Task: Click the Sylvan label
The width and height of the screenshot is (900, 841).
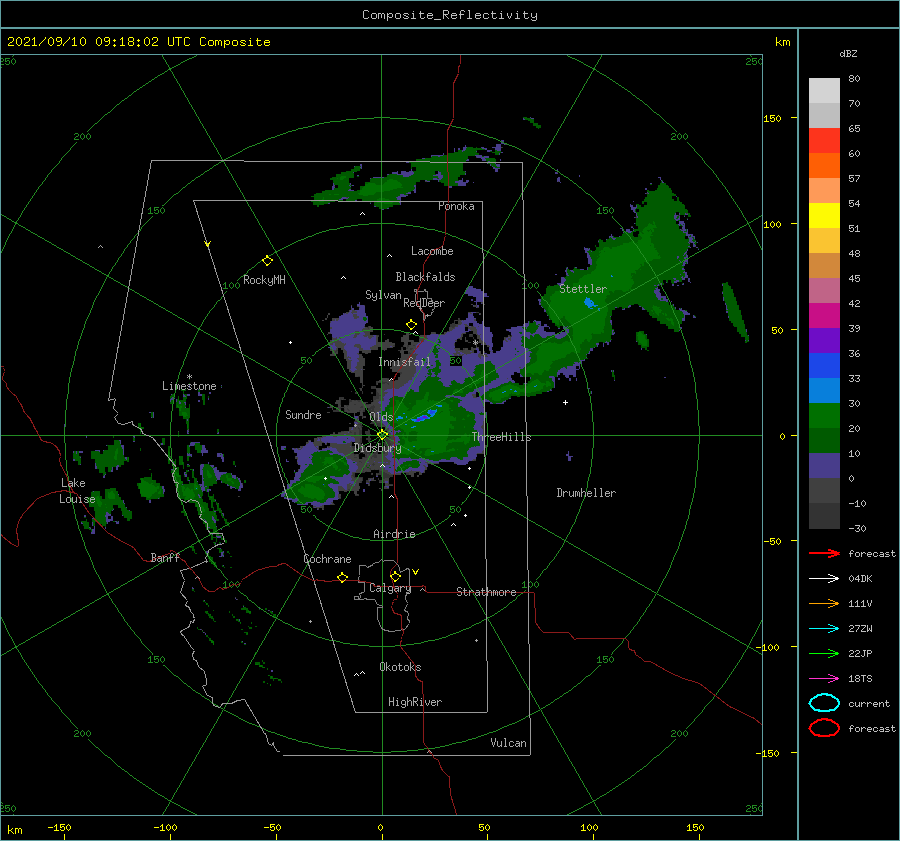Action: pos(383,295)
